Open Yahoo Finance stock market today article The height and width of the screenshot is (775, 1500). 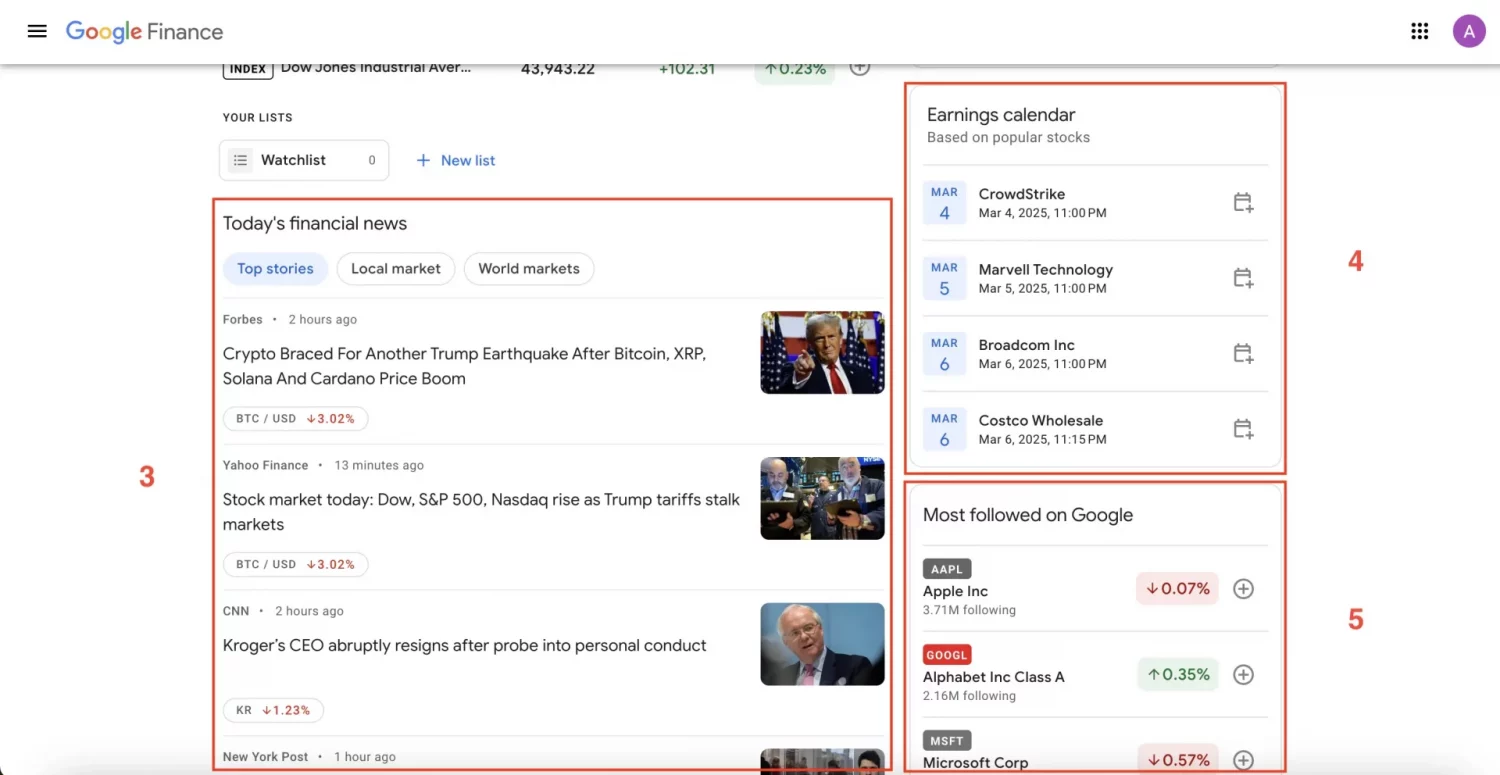(x=481, y=512)
